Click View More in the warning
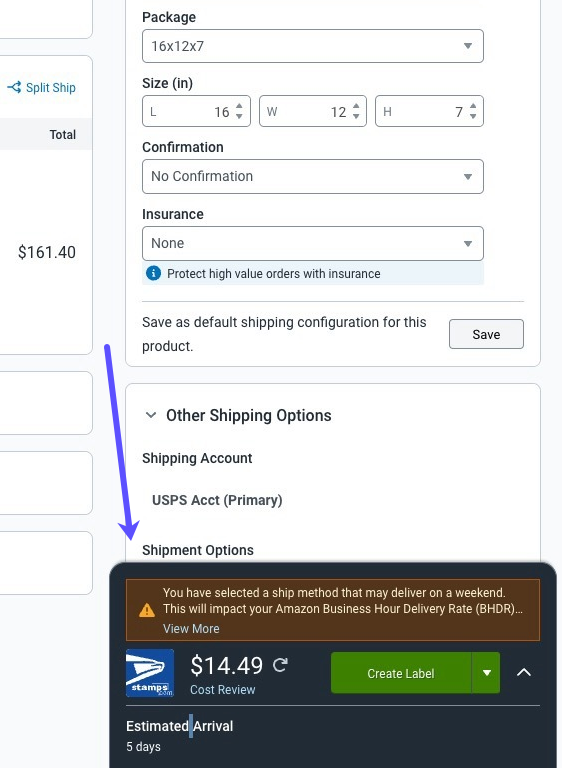 pos(191,628)
